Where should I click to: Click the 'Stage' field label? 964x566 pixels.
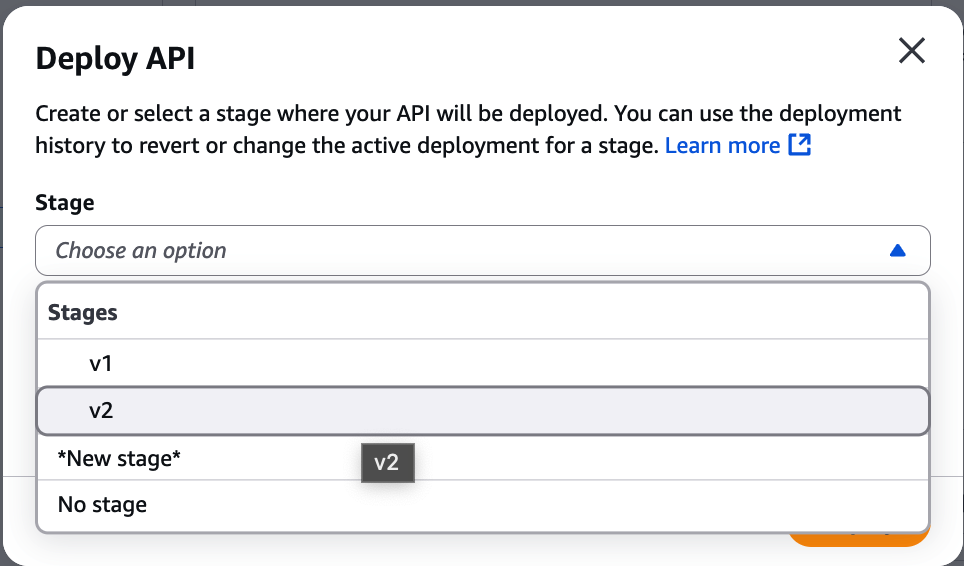(x=65, y=203)
